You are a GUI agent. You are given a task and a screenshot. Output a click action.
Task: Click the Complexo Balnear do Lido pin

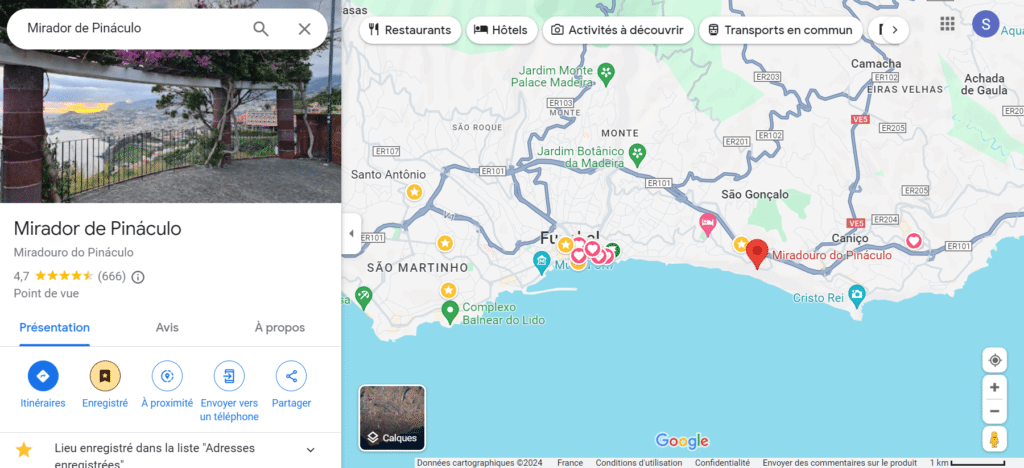(x=449, y=311)
